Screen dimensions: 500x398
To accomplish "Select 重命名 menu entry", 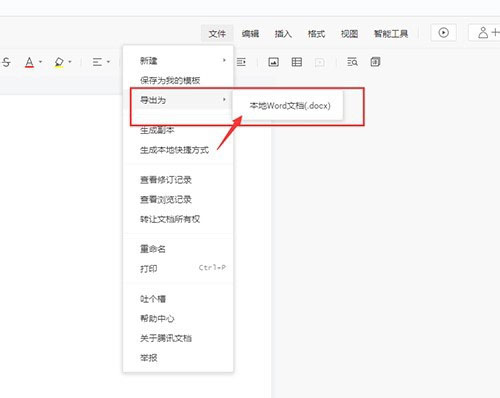I will (178, 249).
